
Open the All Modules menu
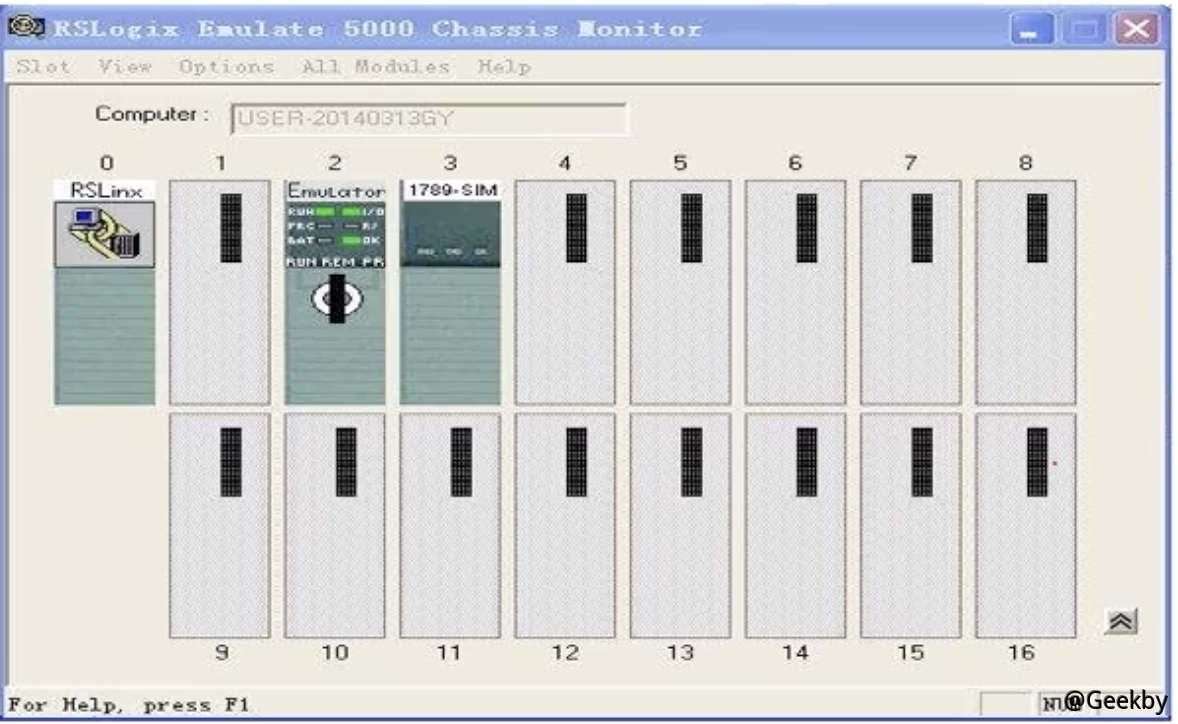click(375, 67)
